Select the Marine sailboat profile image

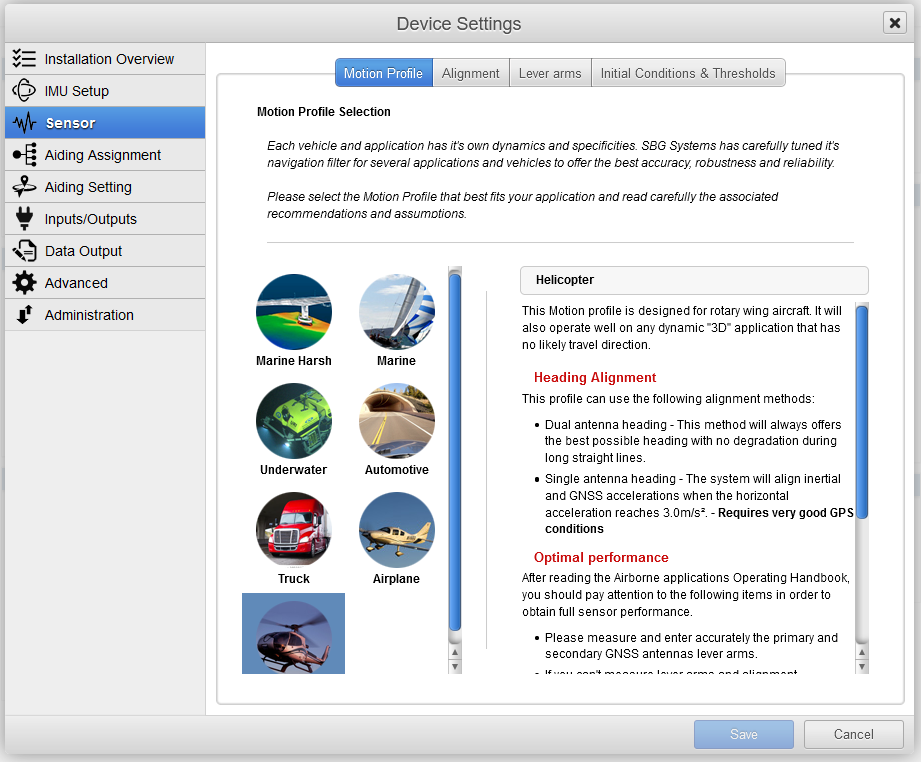pos(396,312)
